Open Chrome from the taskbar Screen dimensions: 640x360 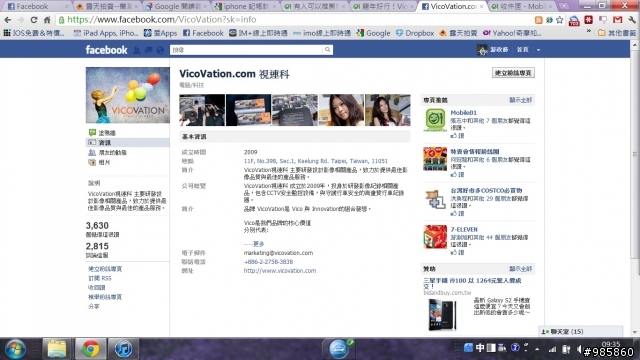tap(90, 349)
